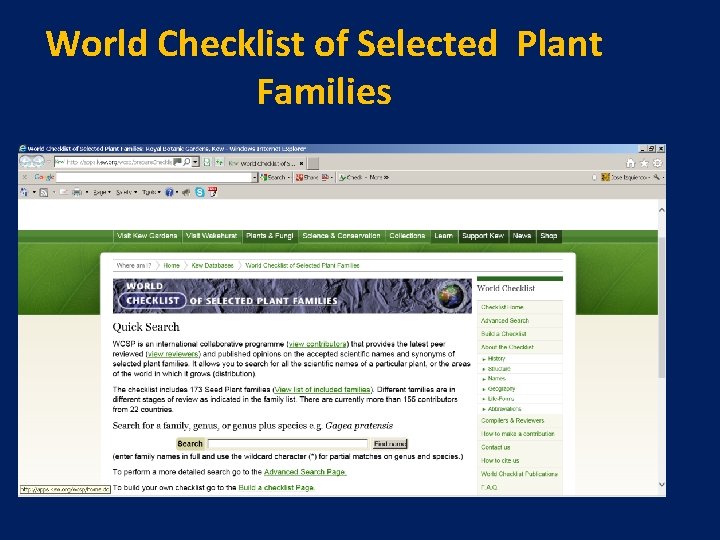Click the PDF converter icon
The width and height of the screenshot is (720, 540).
(x=212, y=192)
